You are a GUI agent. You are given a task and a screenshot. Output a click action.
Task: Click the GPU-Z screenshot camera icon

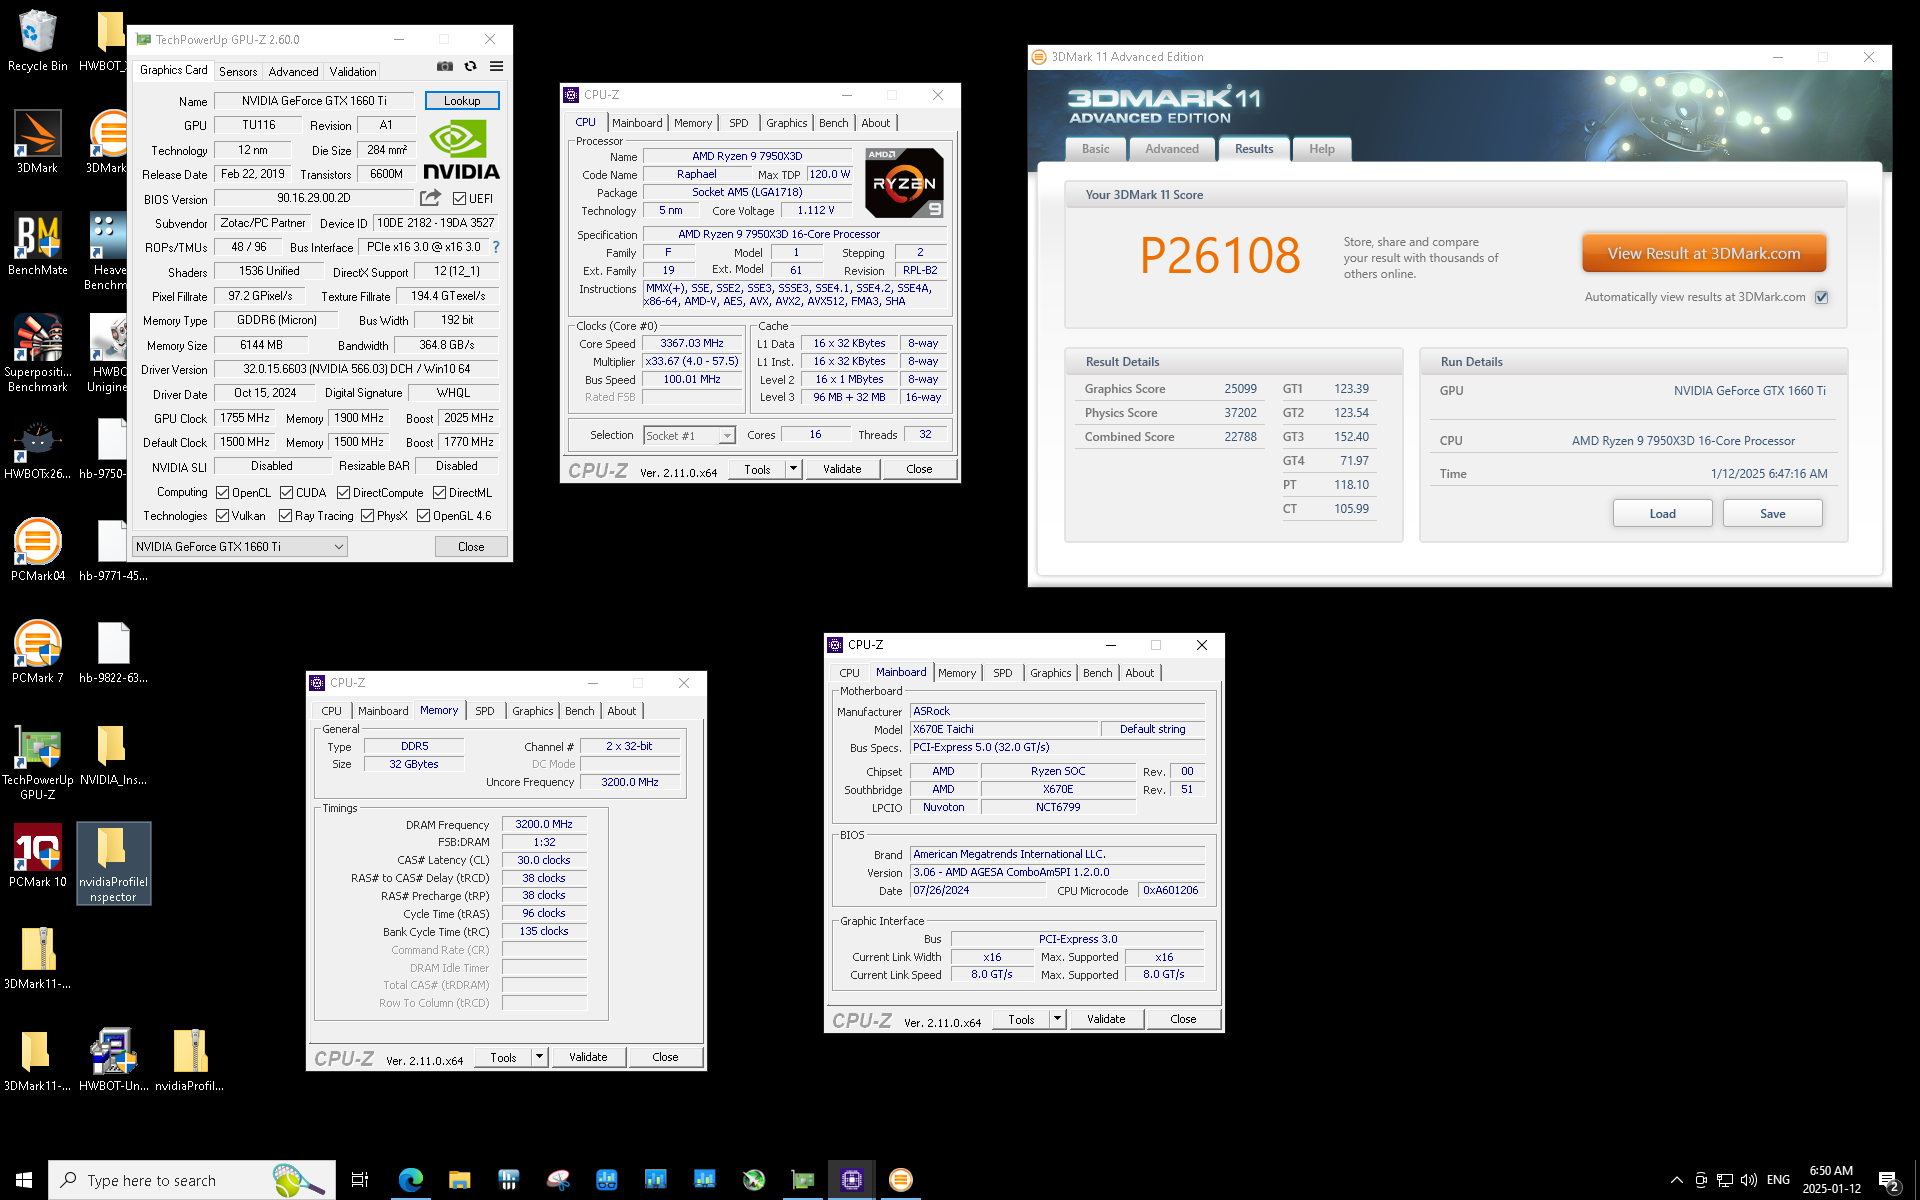coord(445,67)
